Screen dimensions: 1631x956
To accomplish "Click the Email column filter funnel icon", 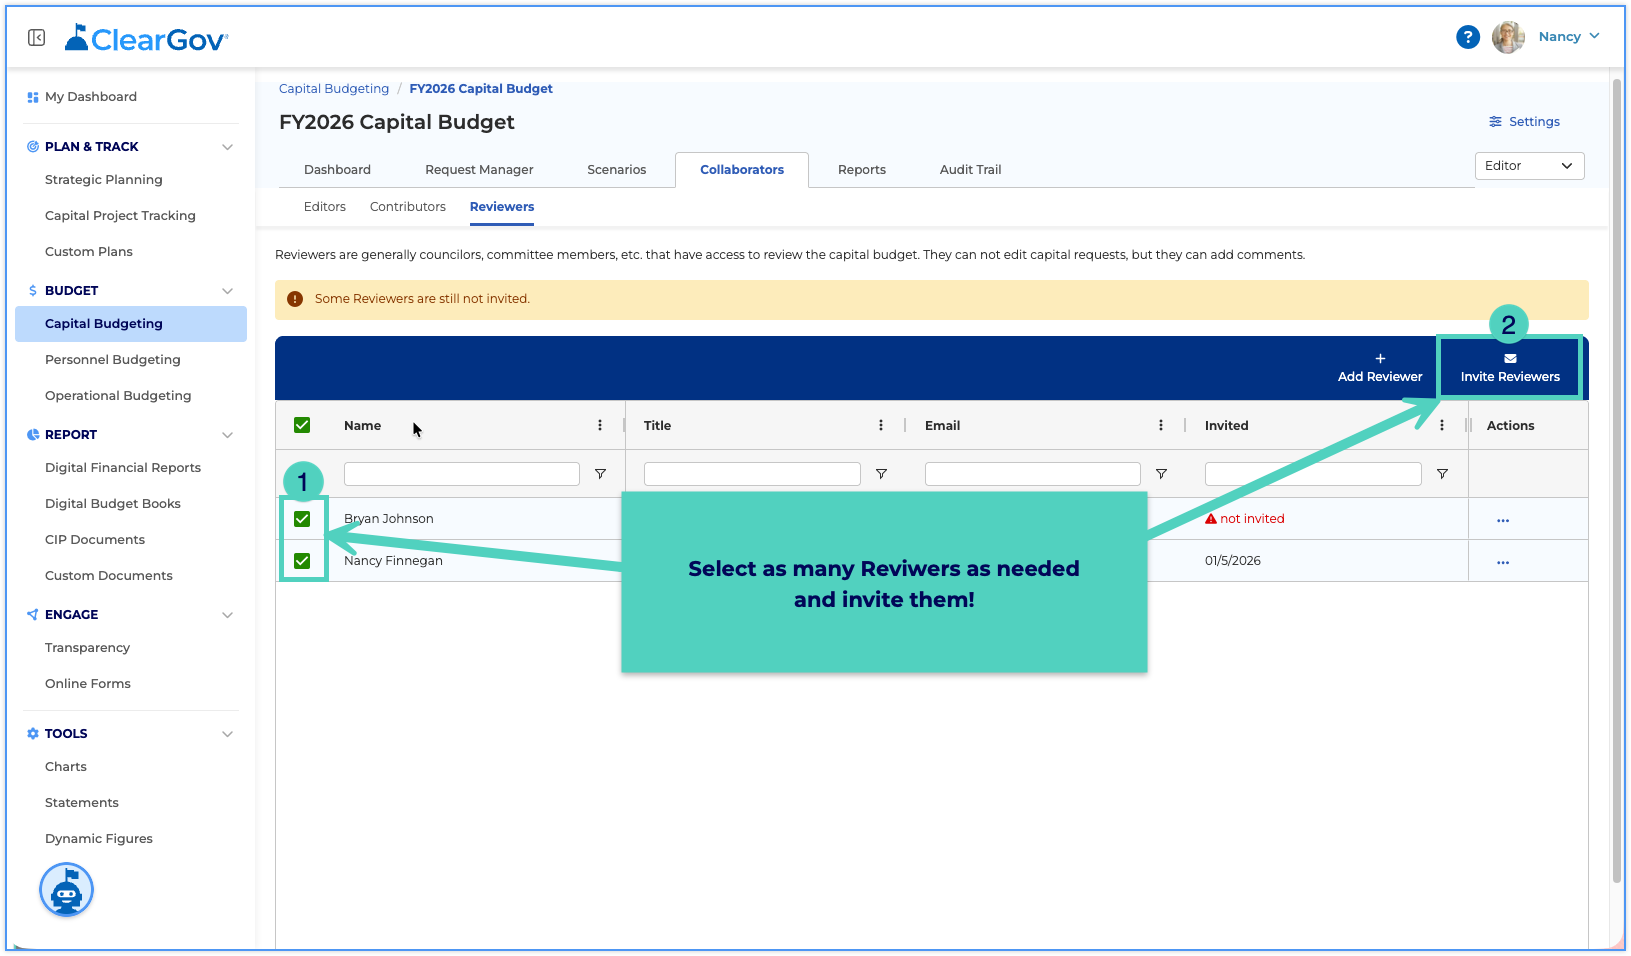I will 1161,474.
